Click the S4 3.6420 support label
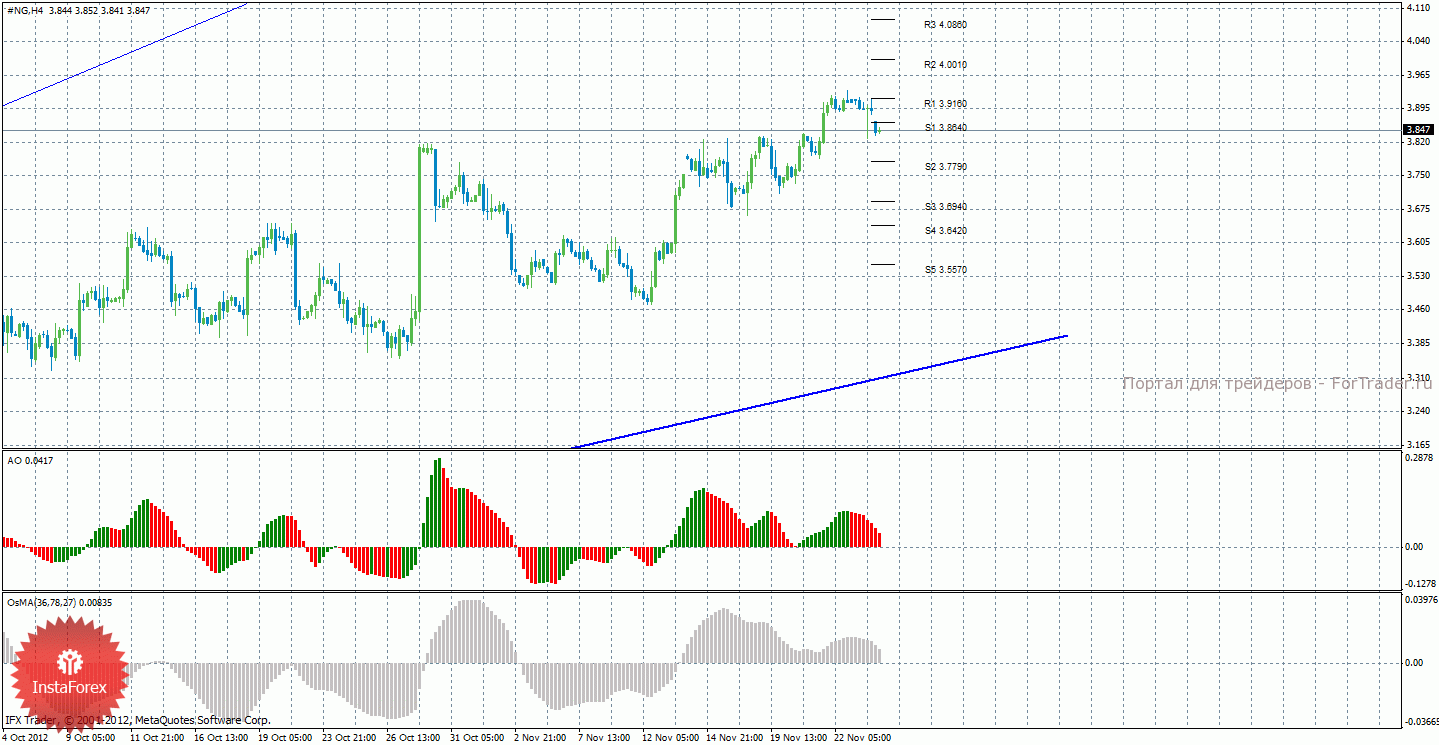 tap(945, 231)
